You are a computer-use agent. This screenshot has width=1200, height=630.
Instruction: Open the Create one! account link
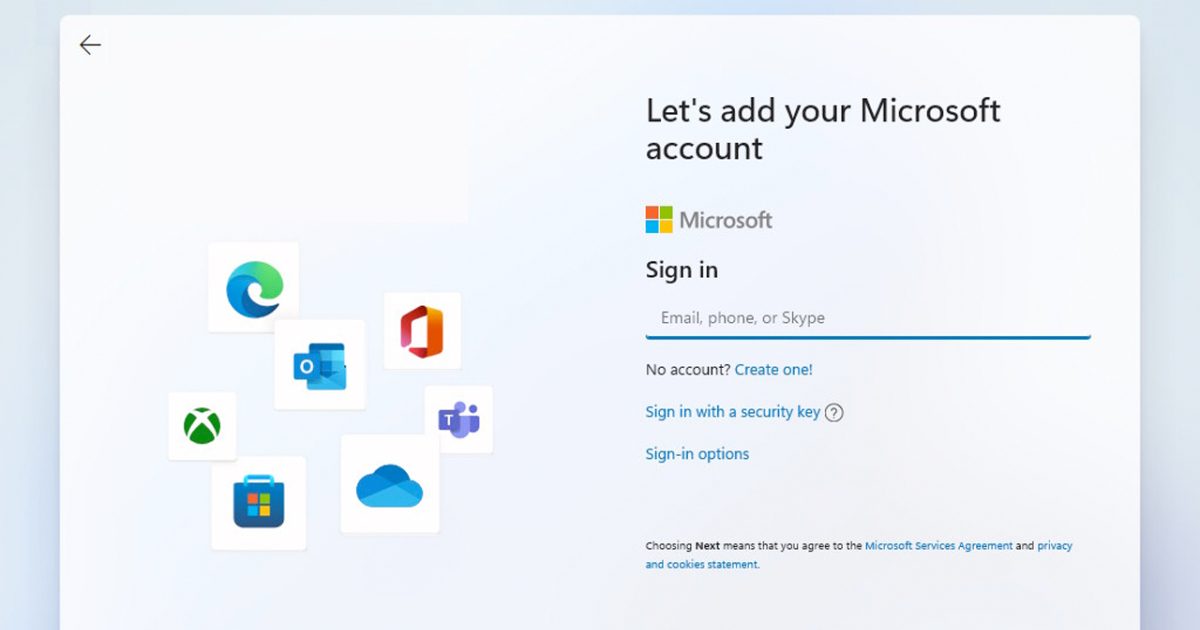(x=773, y=370)
